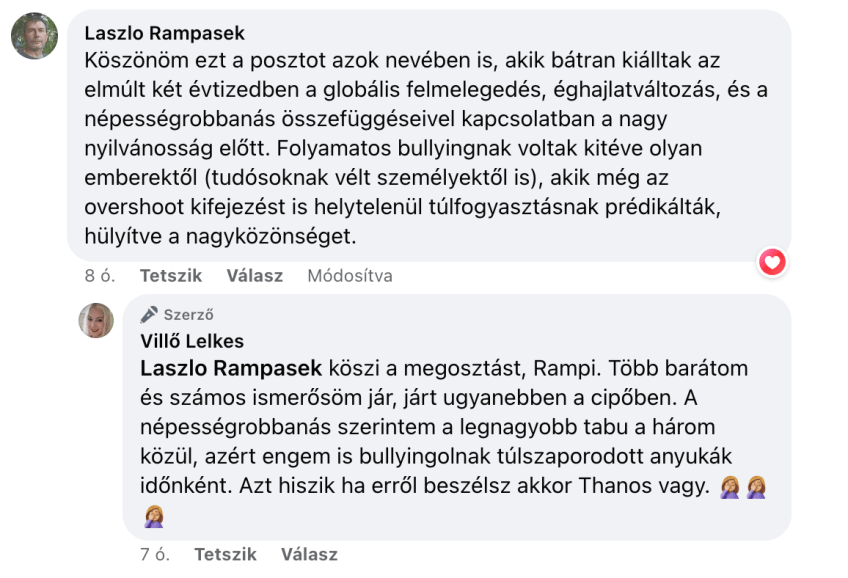
Task: Click the red heart reaction icon
Action: pos(772,262)
